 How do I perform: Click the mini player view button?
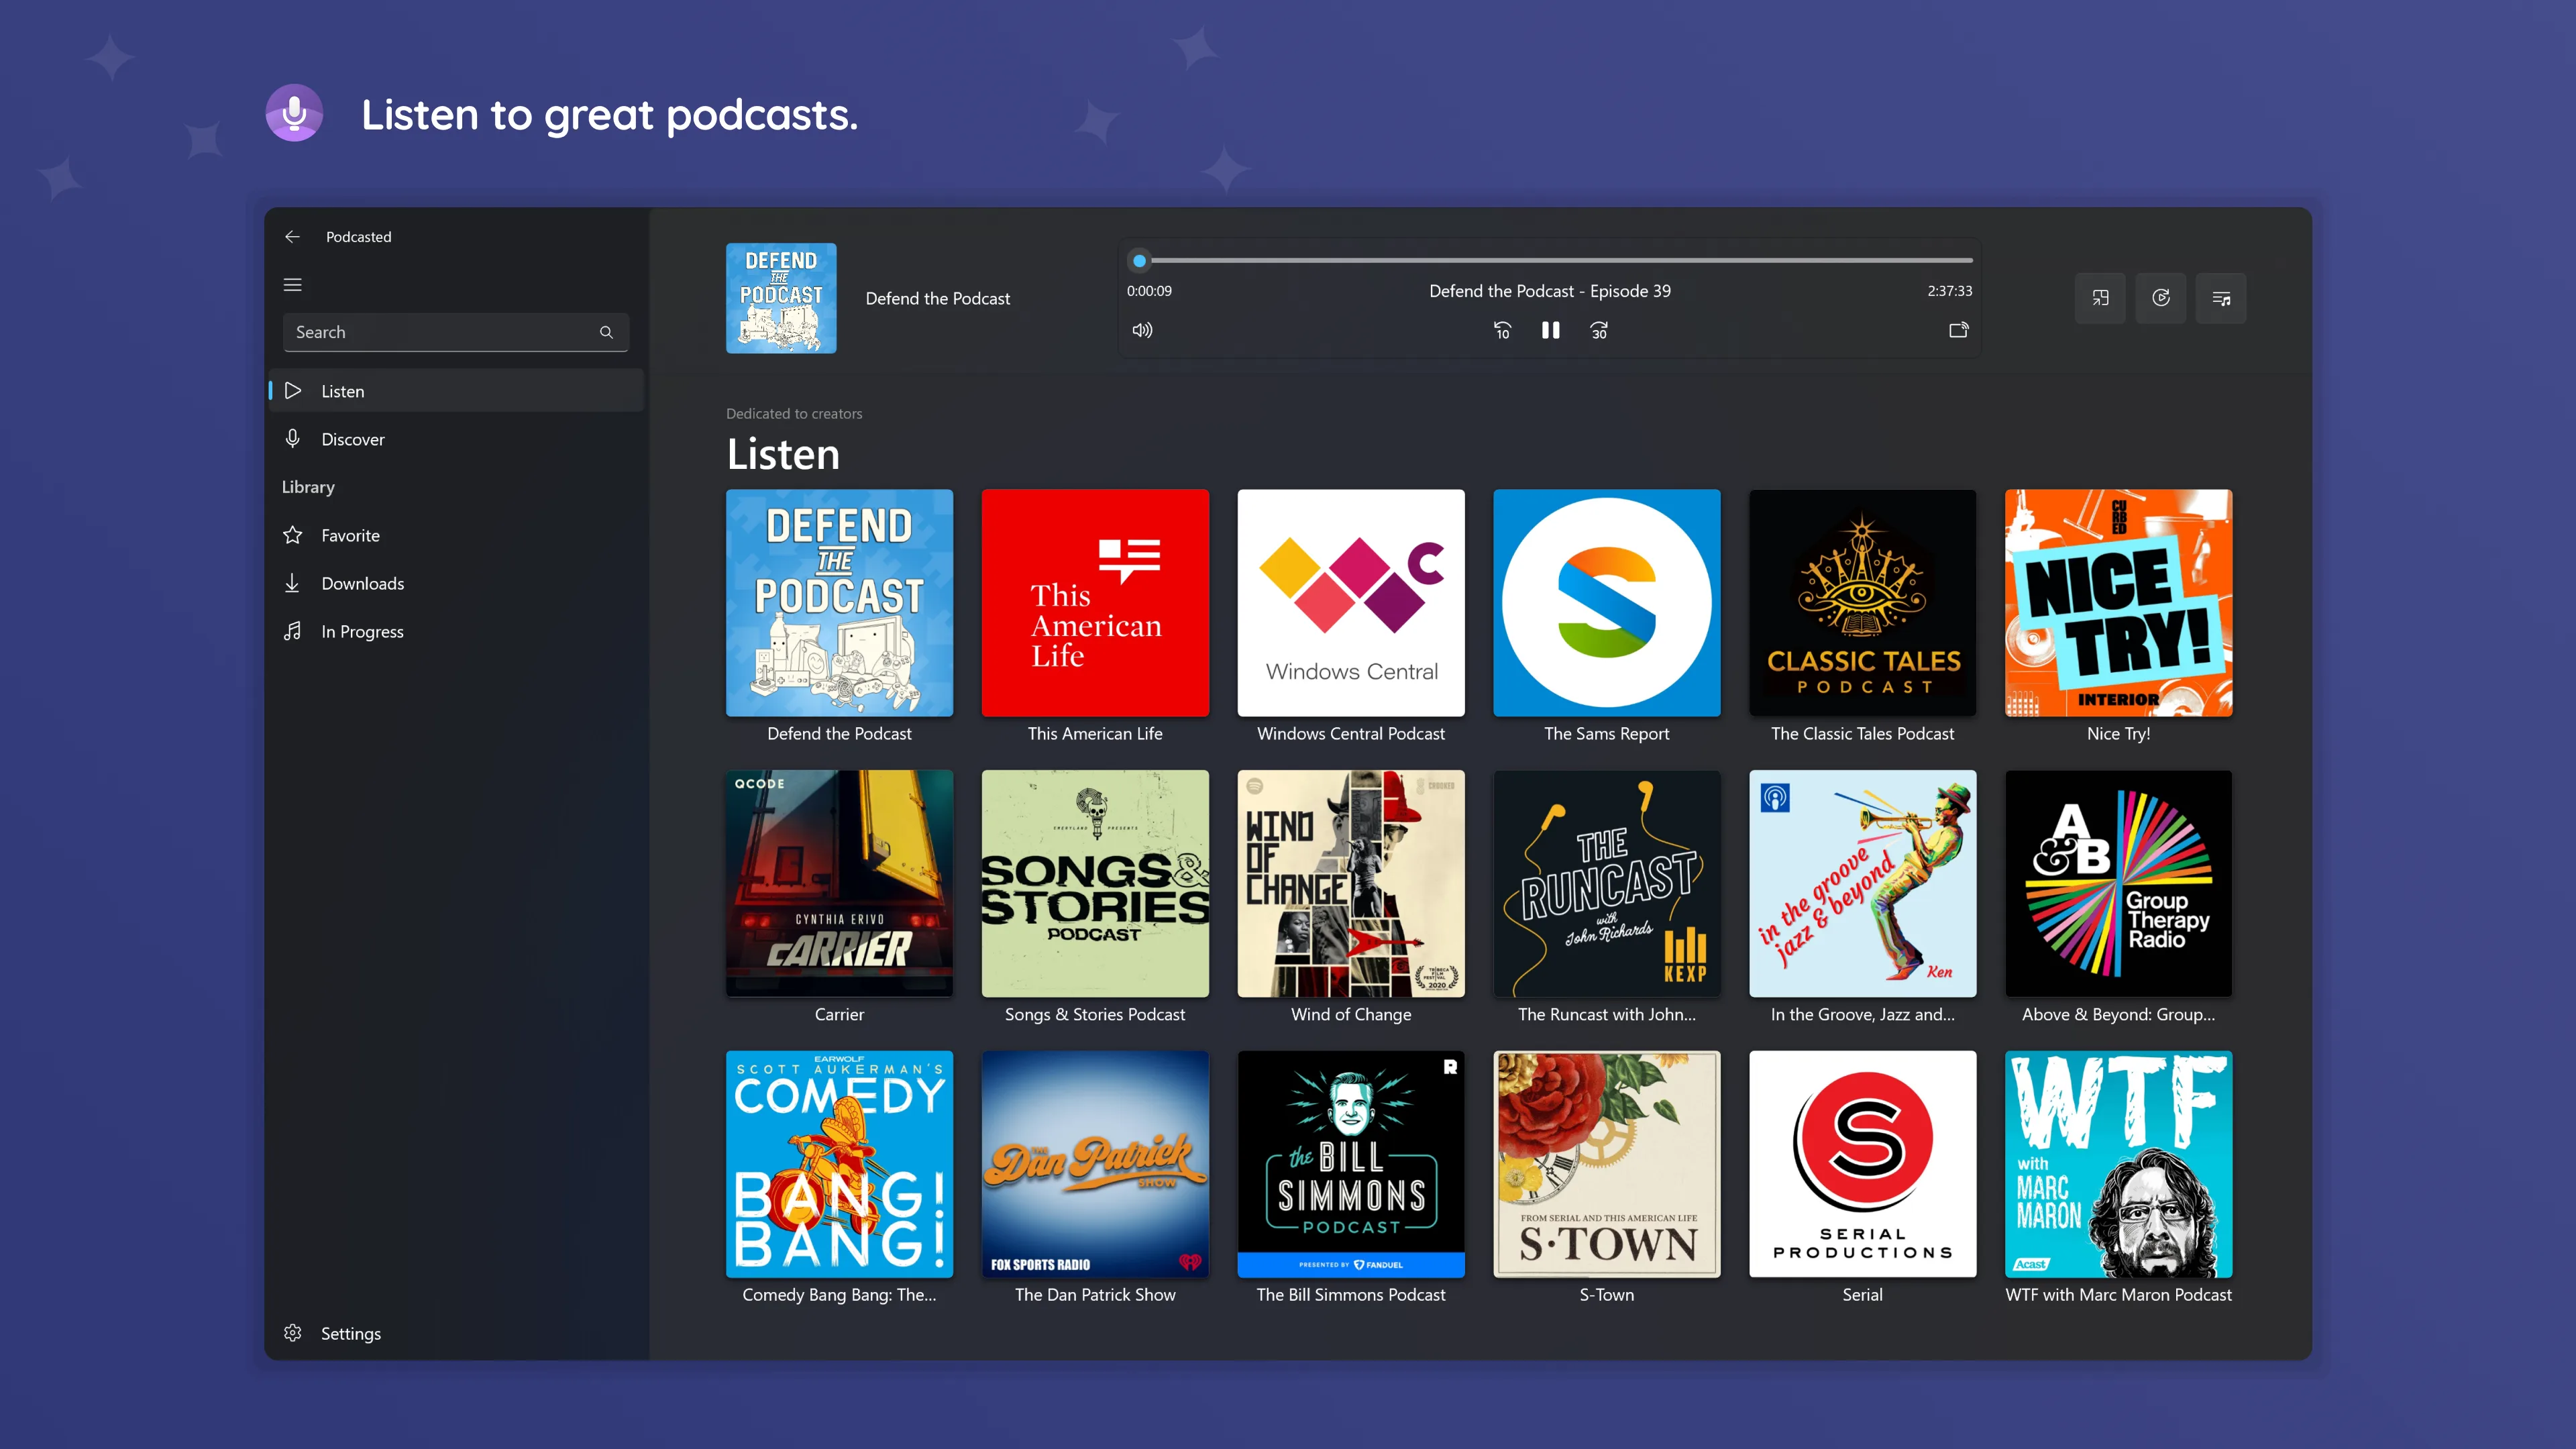pyautogui.click(x=2100, y=298)
